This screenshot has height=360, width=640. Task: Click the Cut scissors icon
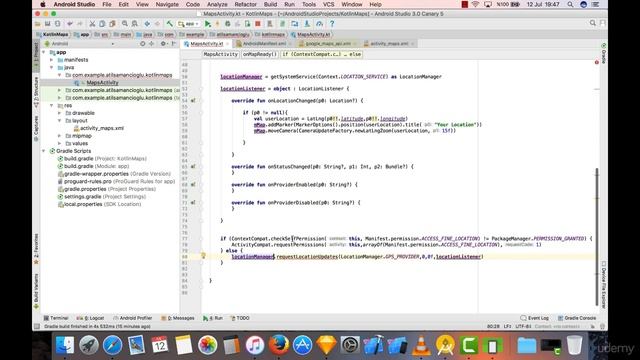click(x=92, y=24)
